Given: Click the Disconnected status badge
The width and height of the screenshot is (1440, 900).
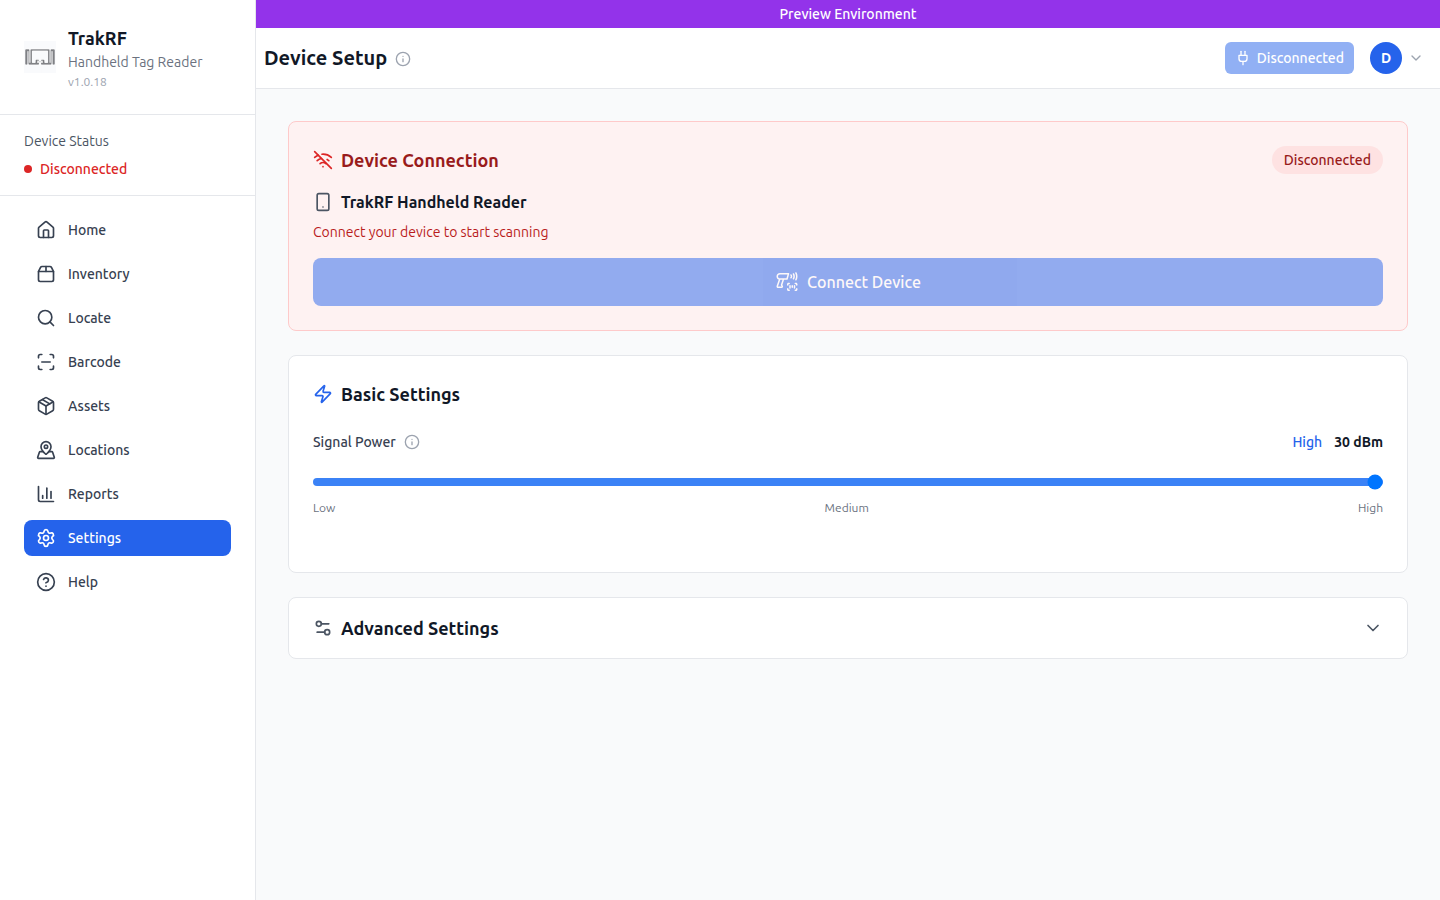Looking at the screenshot, I should (x=1327, y=160).
